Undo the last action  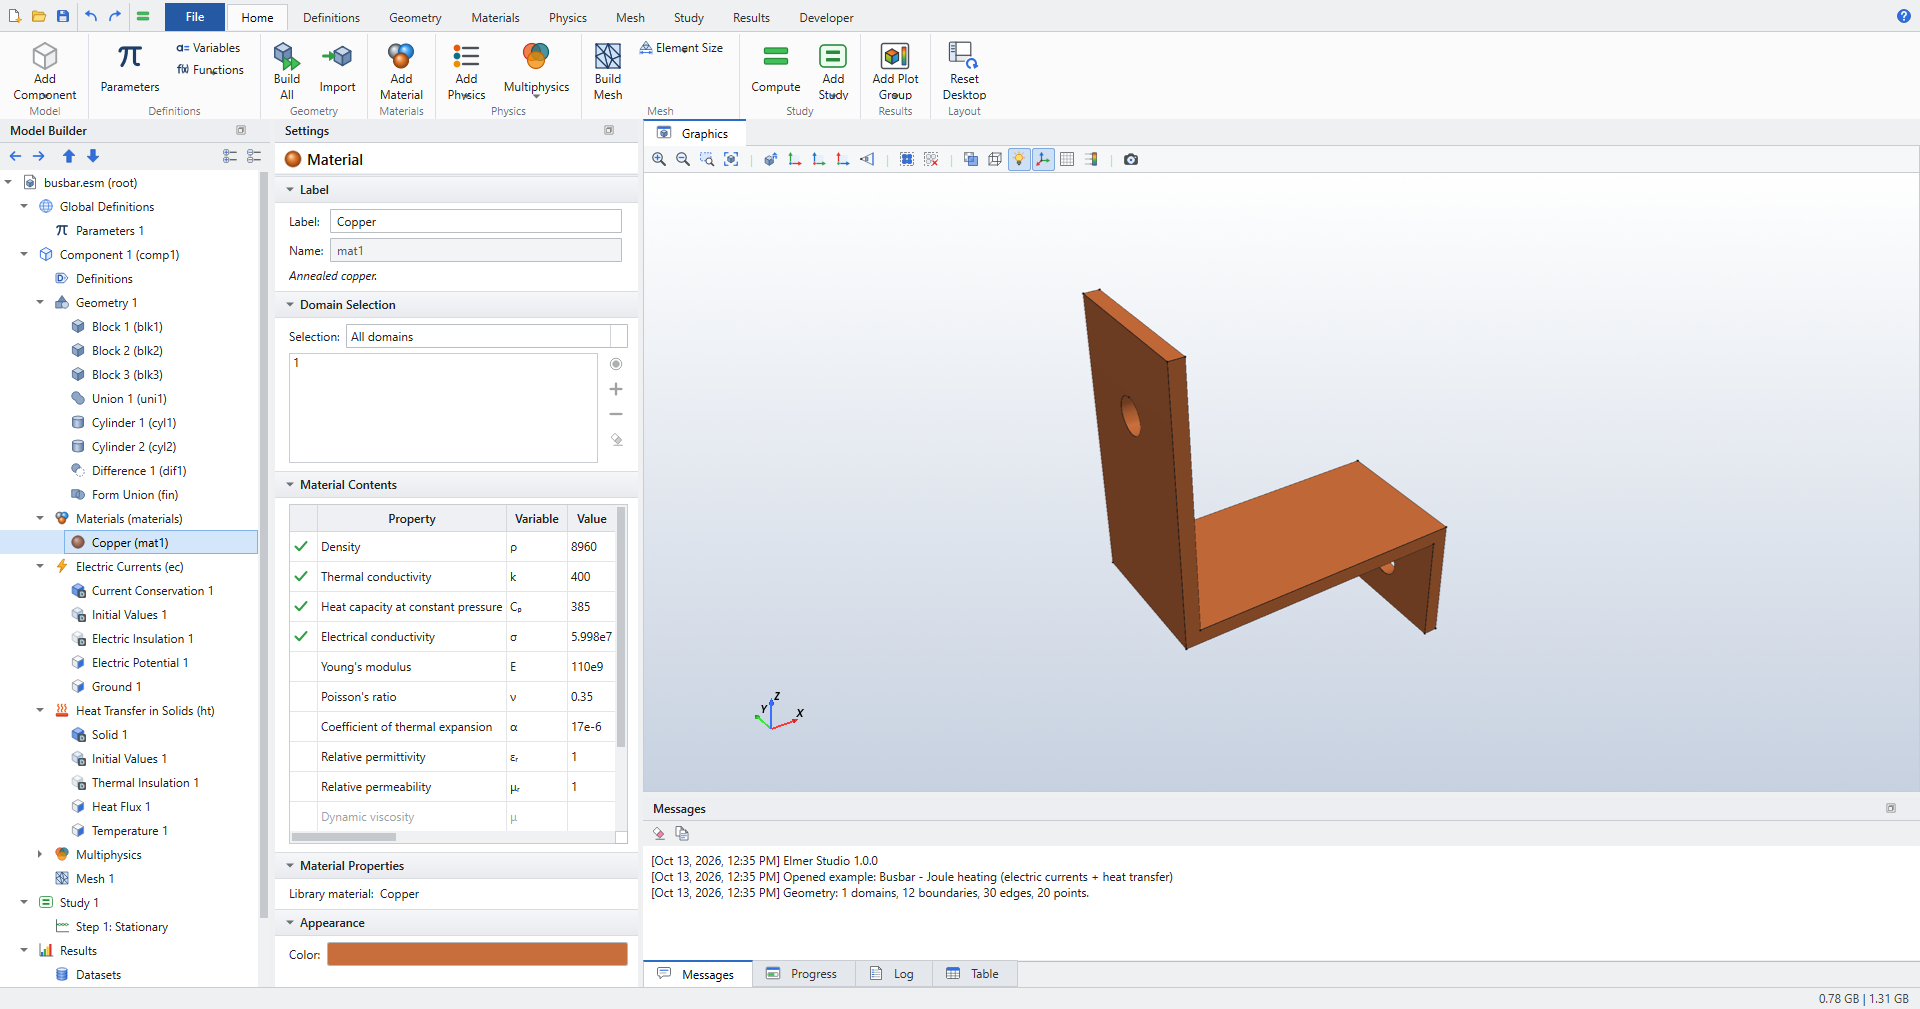91,16
